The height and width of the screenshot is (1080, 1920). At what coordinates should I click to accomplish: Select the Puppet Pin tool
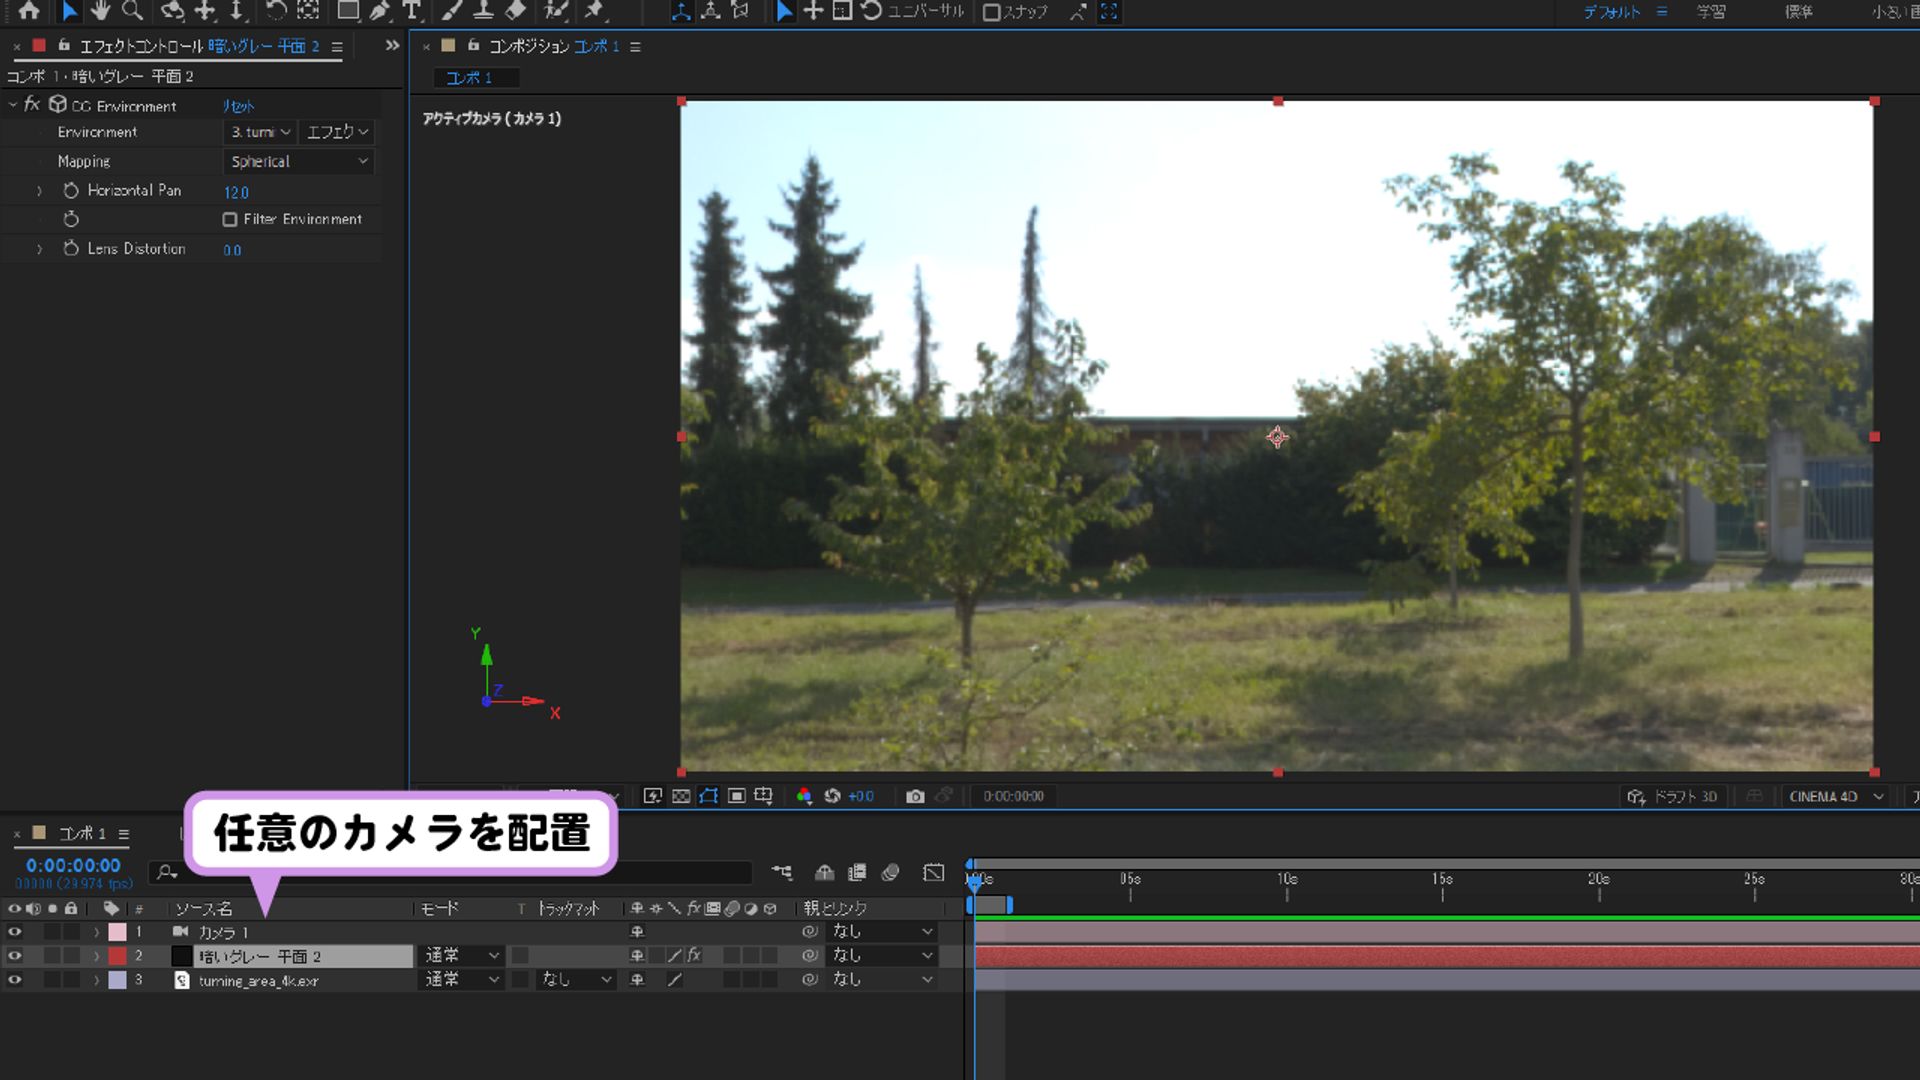click(x=595, y=11)
